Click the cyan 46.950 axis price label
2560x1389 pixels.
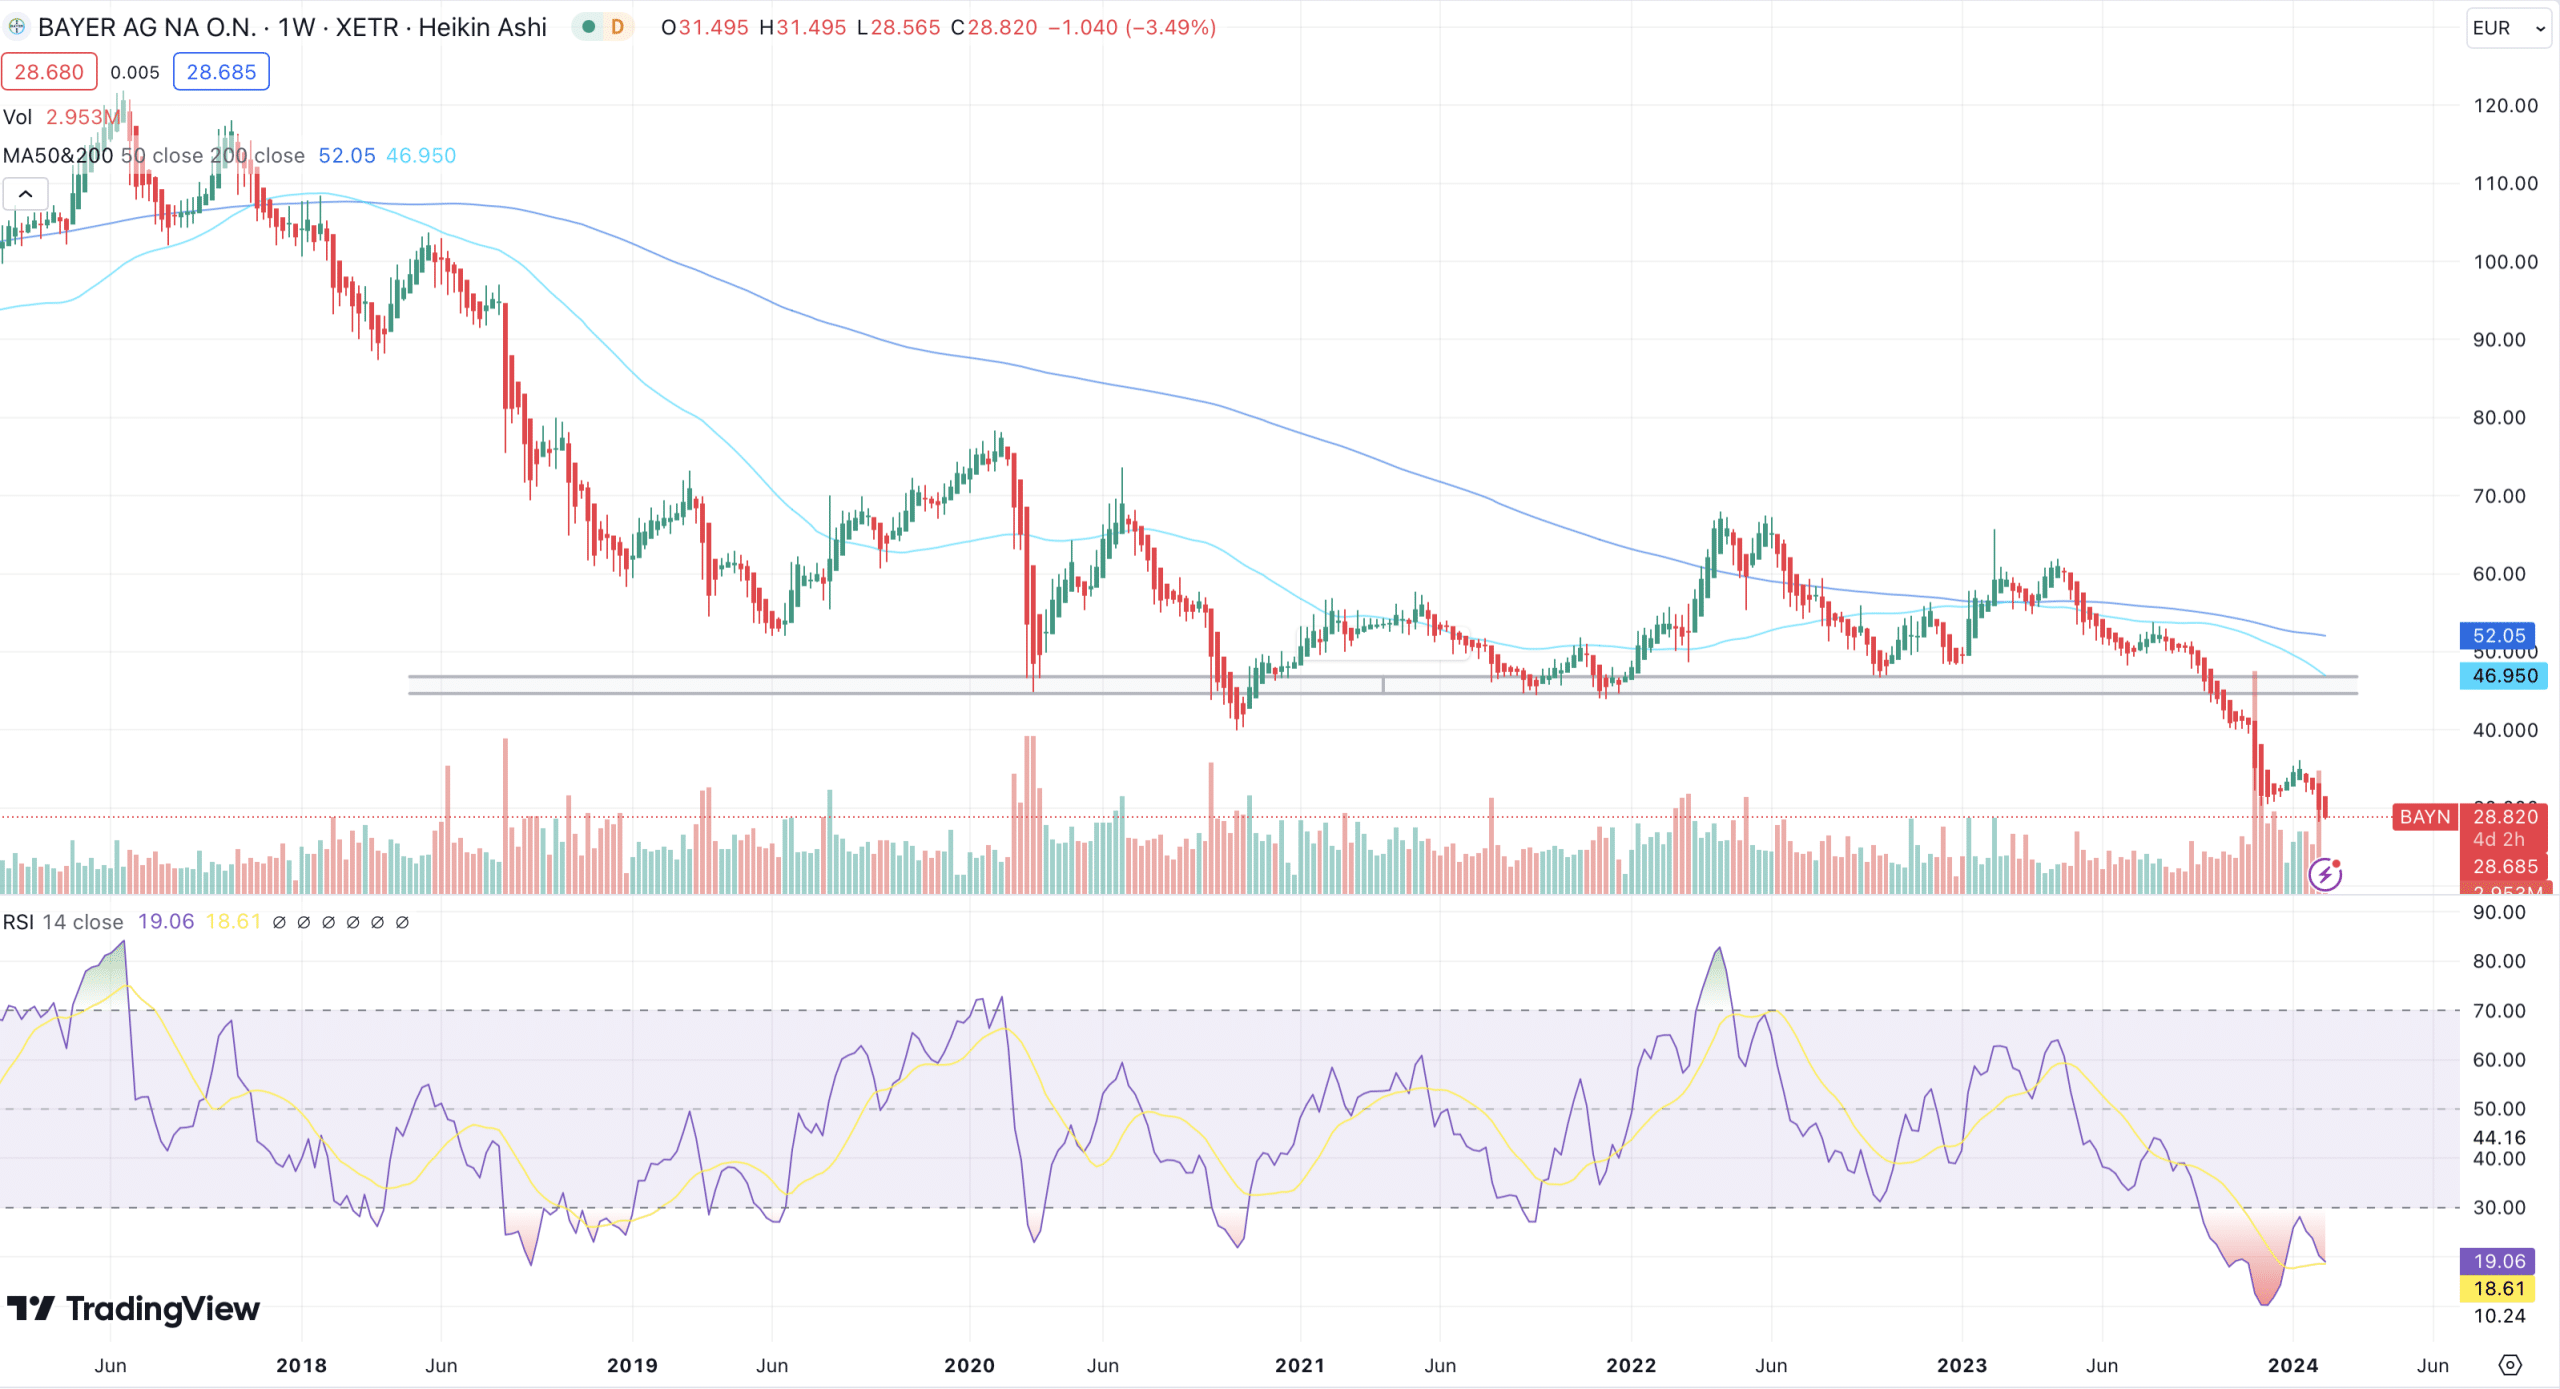(2505, 676)
